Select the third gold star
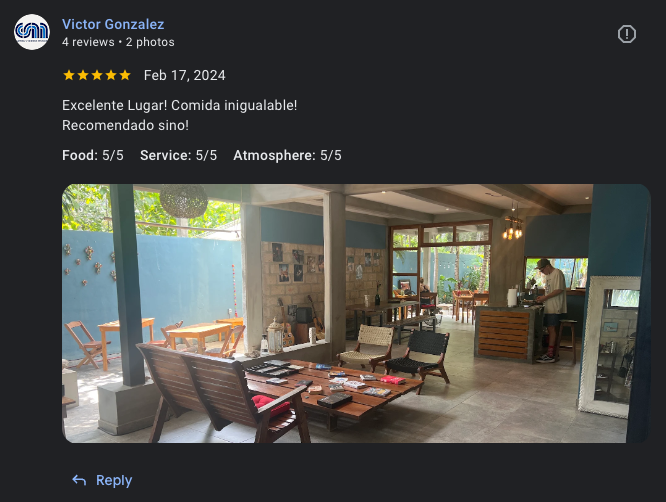 tap(97, 75)
